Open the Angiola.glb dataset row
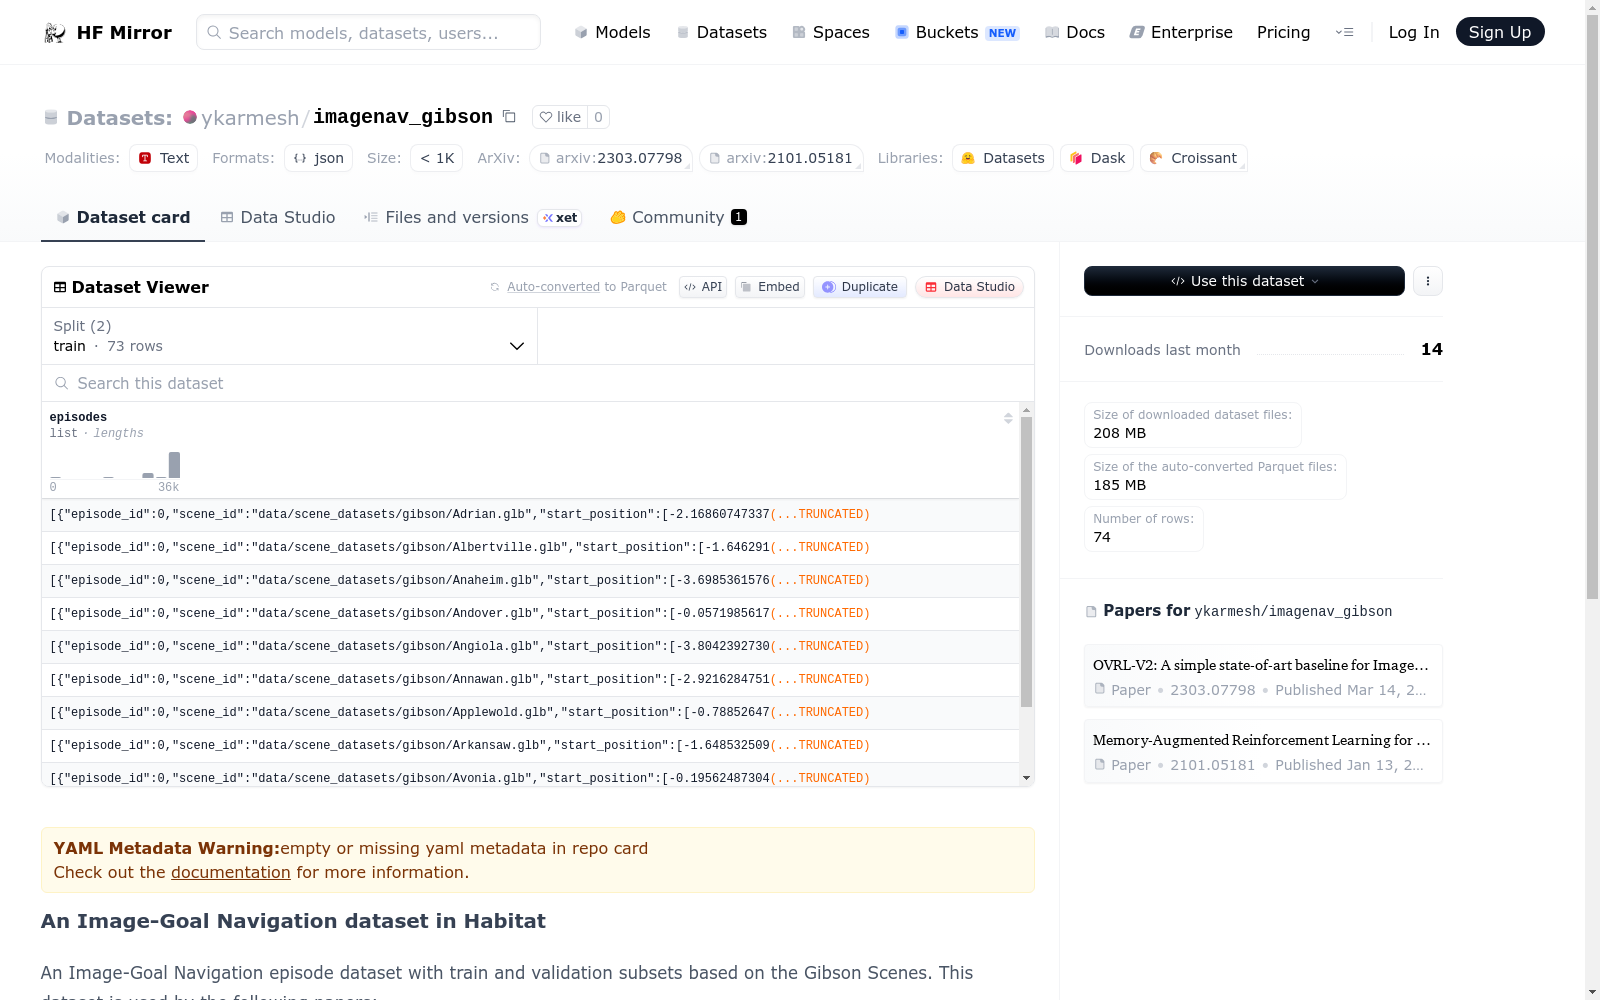Image resolution: width=1600 pixels, height=1000 pixels. click(x=531, y=647)
